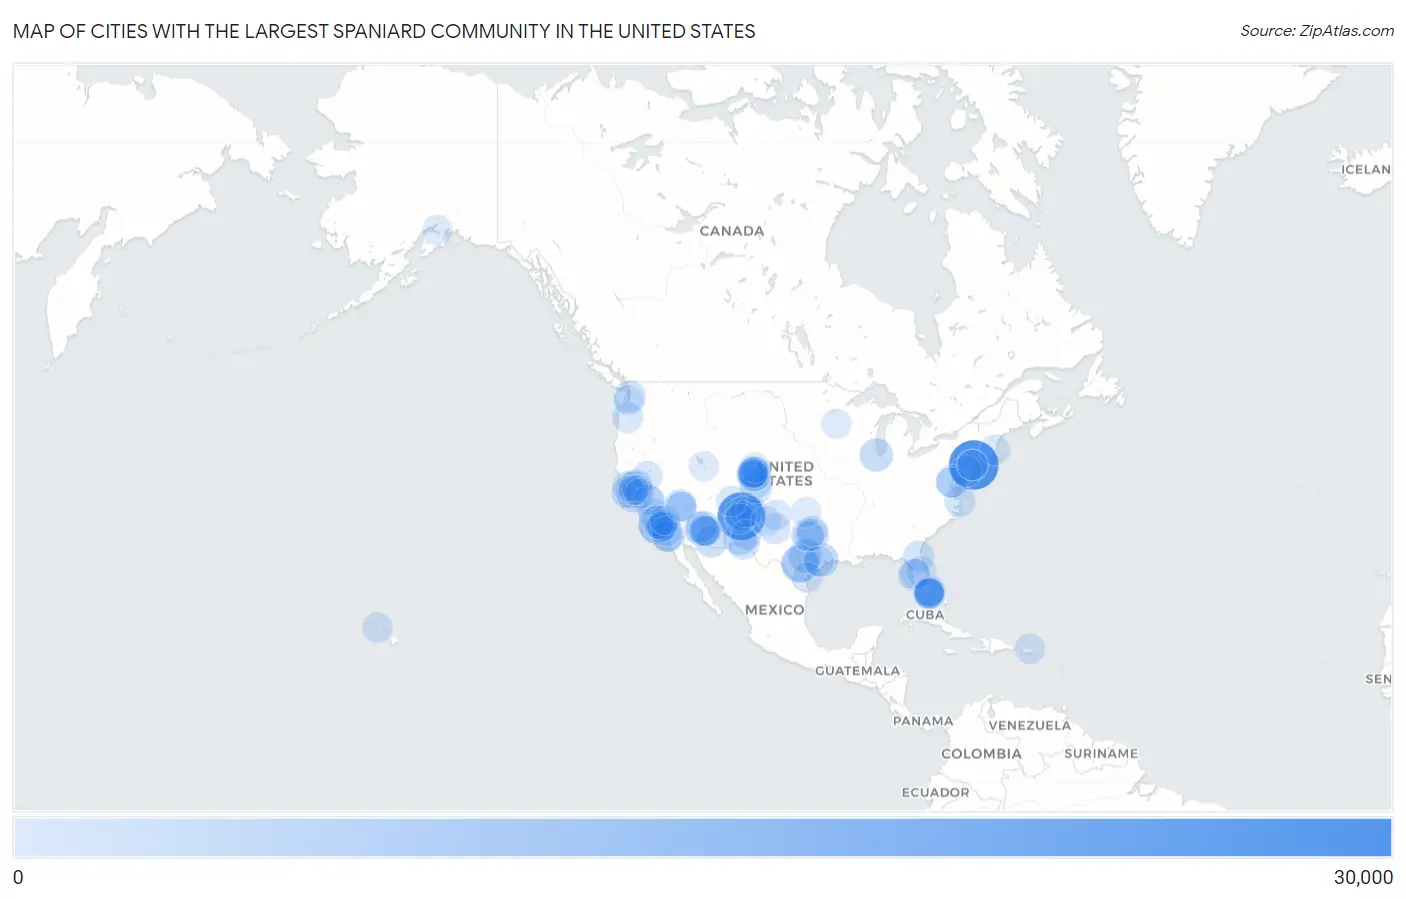Click the GUATEMALA label

coord(857,671)
